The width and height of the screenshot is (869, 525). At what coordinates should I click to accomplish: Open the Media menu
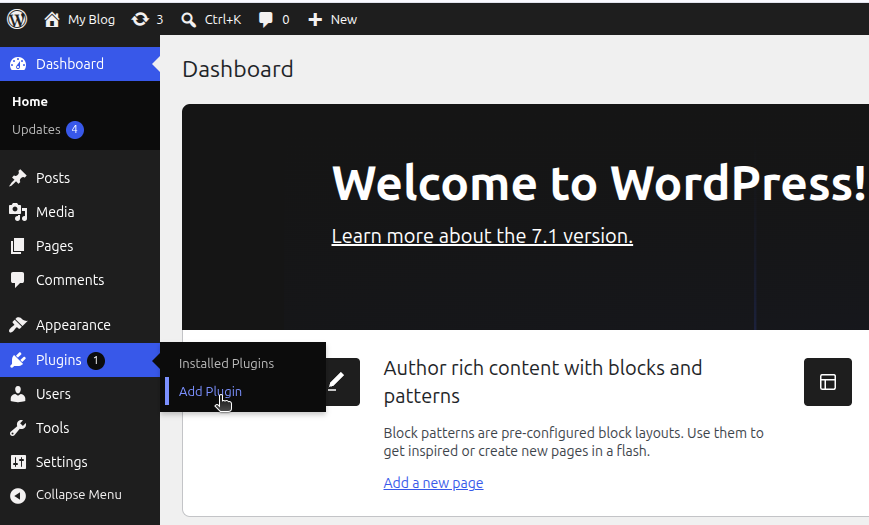coord(55,212)
